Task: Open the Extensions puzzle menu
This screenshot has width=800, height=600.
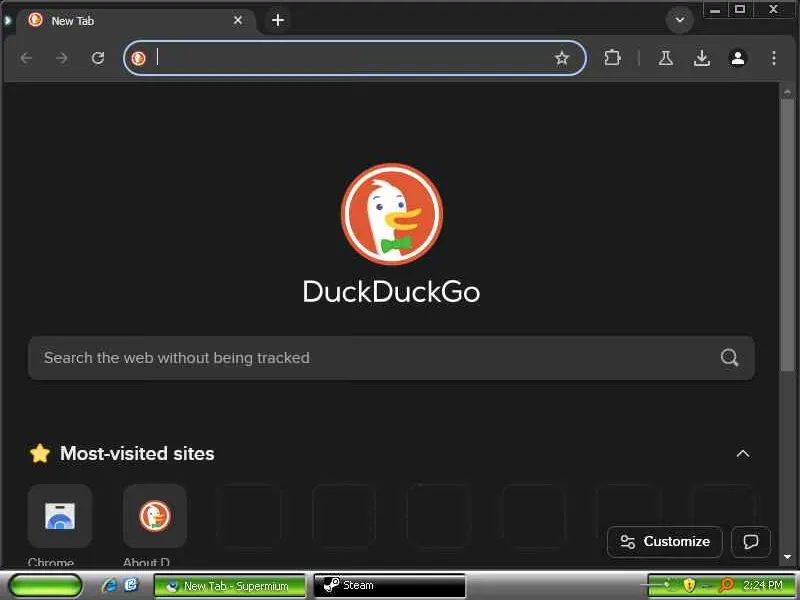Action: (x=612, y=58)
